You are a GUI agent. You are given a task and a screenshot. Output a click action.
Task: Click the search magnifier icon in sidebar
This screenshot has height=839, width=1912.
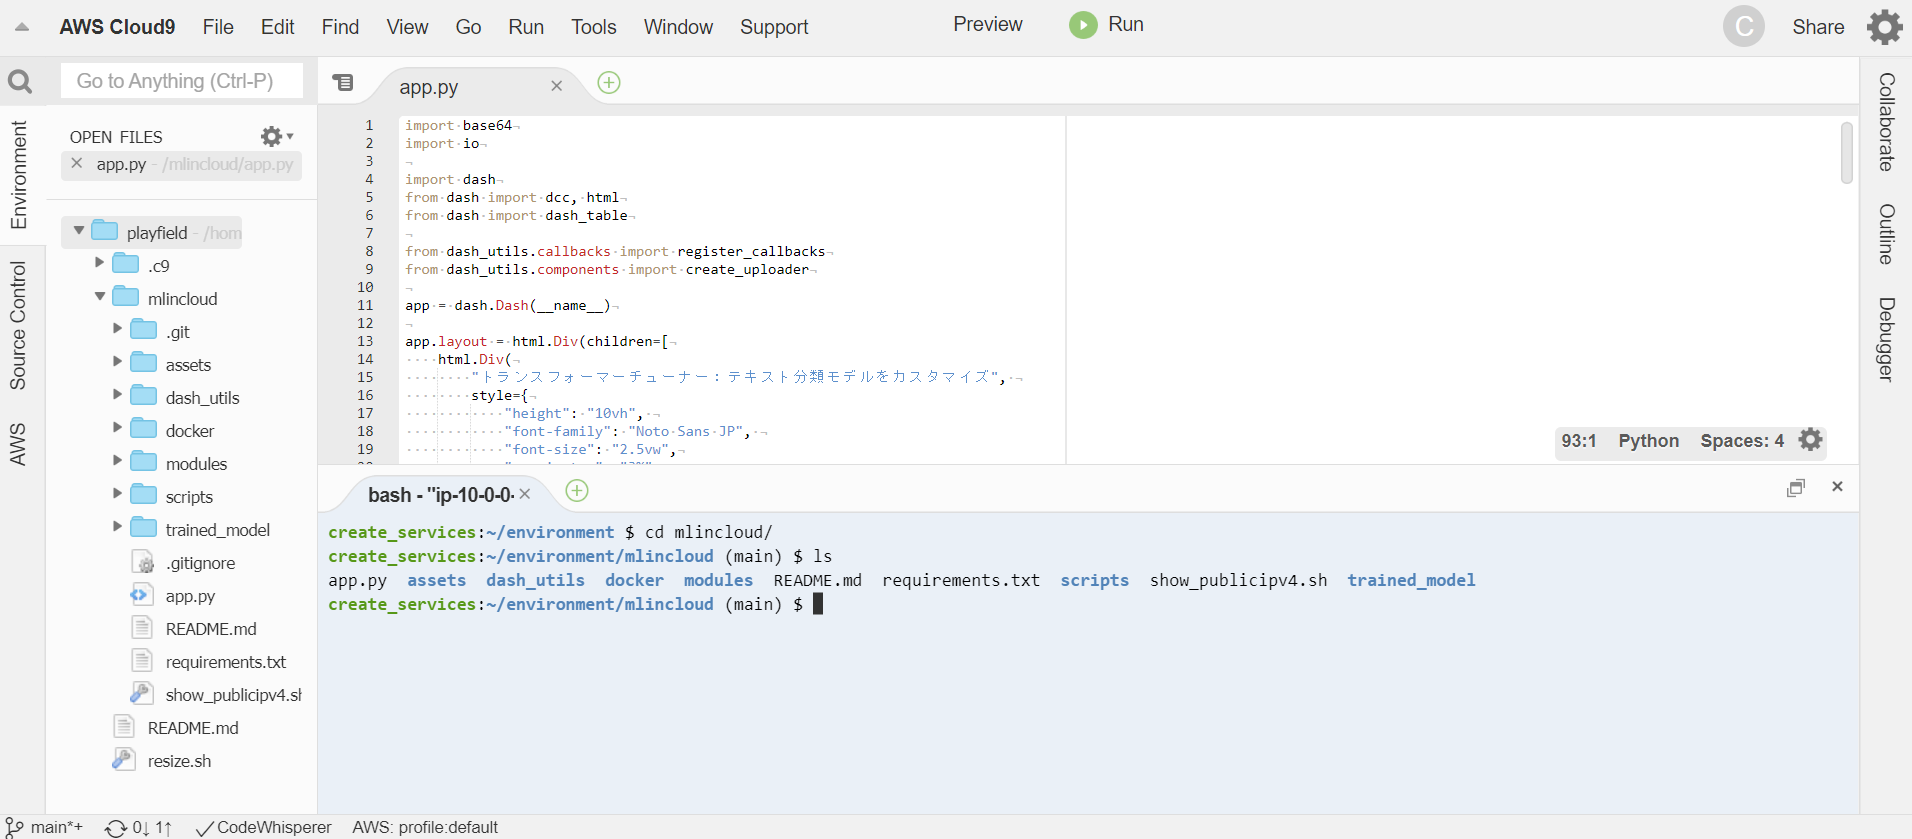tap(20, 81)
